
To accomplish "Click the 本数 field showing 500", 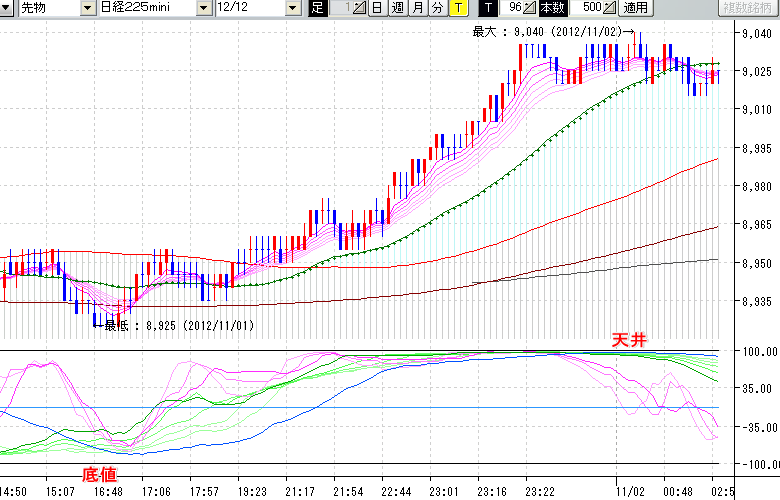I will [588, 8].
